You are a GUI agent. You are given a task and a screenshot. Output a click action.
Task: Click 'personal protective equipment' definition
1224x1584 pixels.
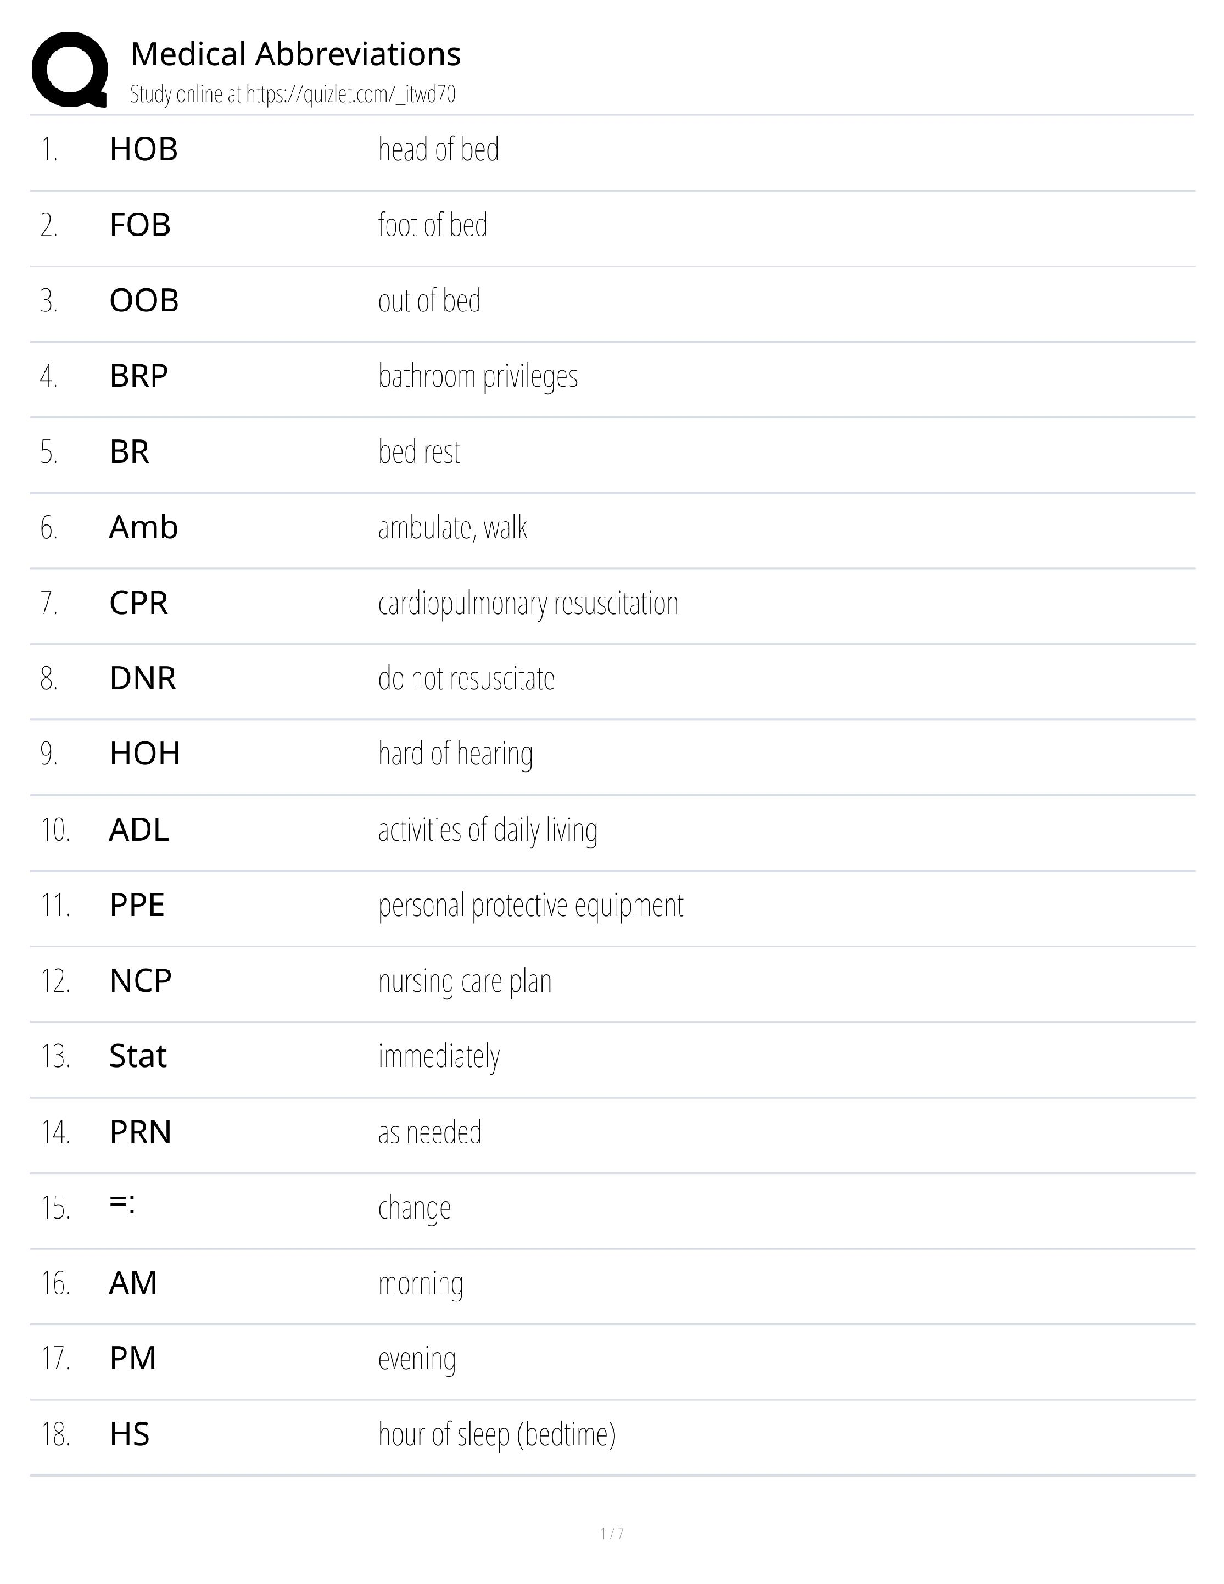click(530, 906)
